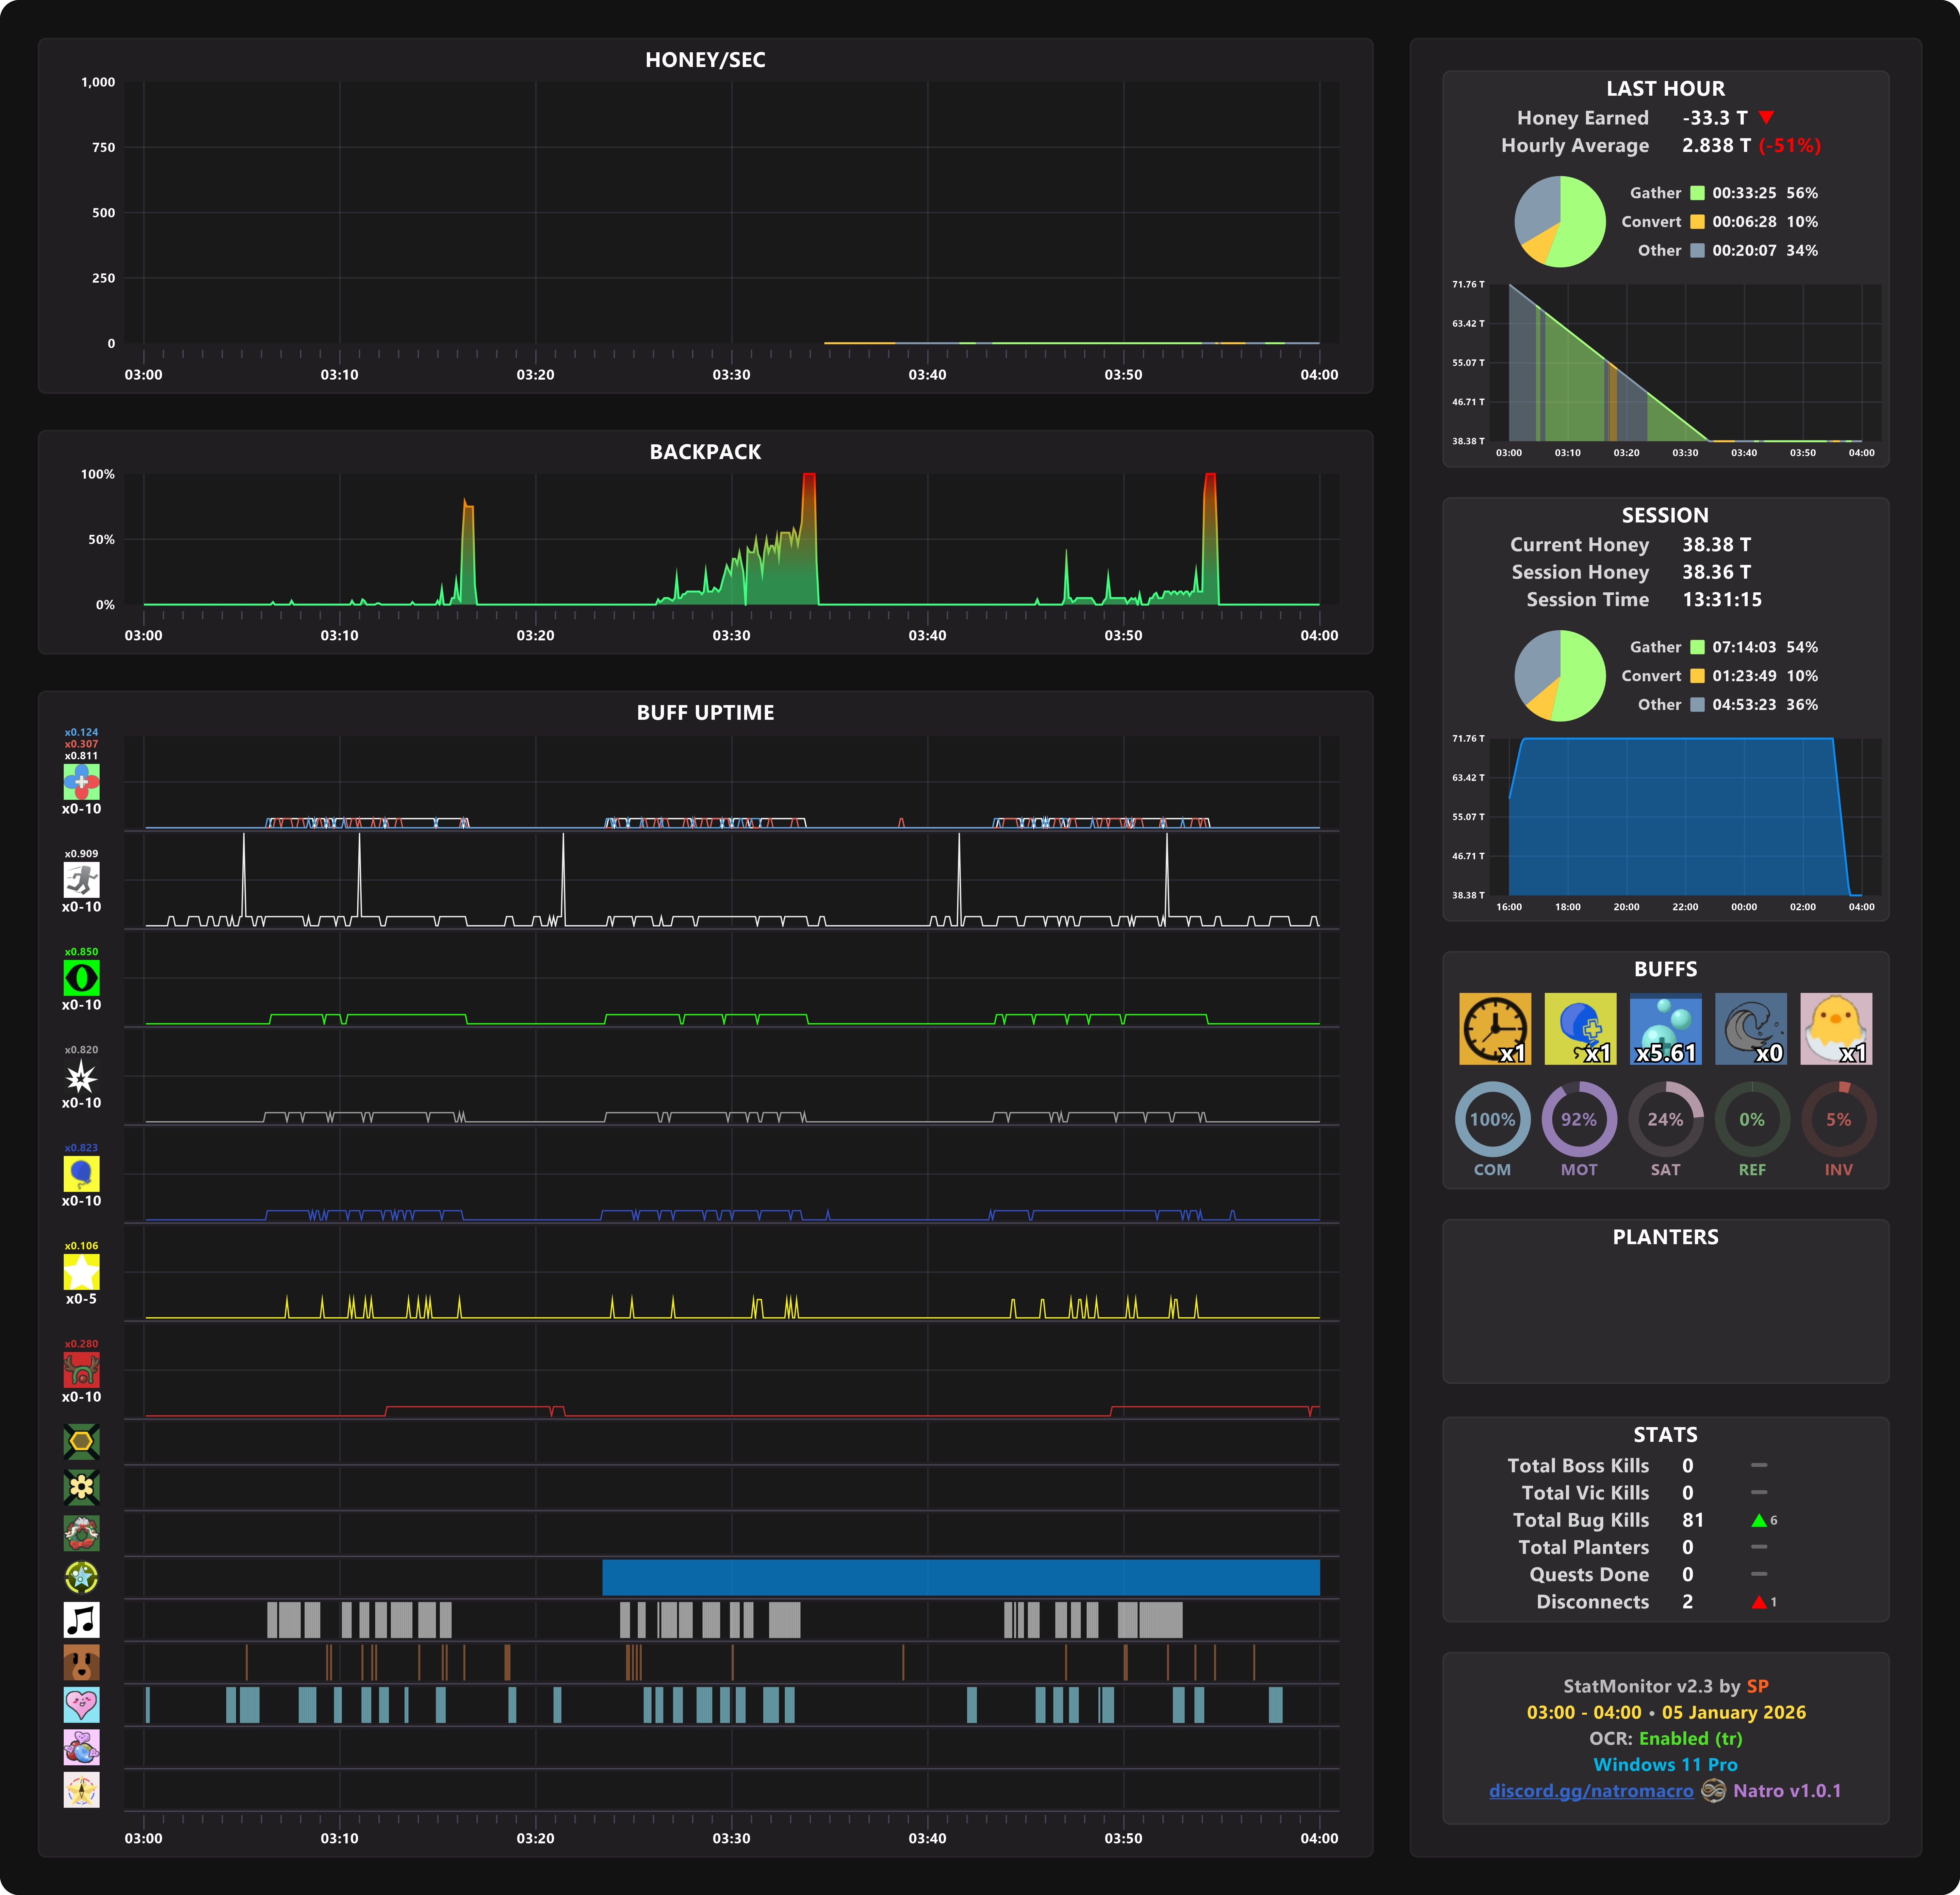Screen dimensions: 1960x1895
Task: Click the running figure haste icon
Action: click(x=81, y=880)
